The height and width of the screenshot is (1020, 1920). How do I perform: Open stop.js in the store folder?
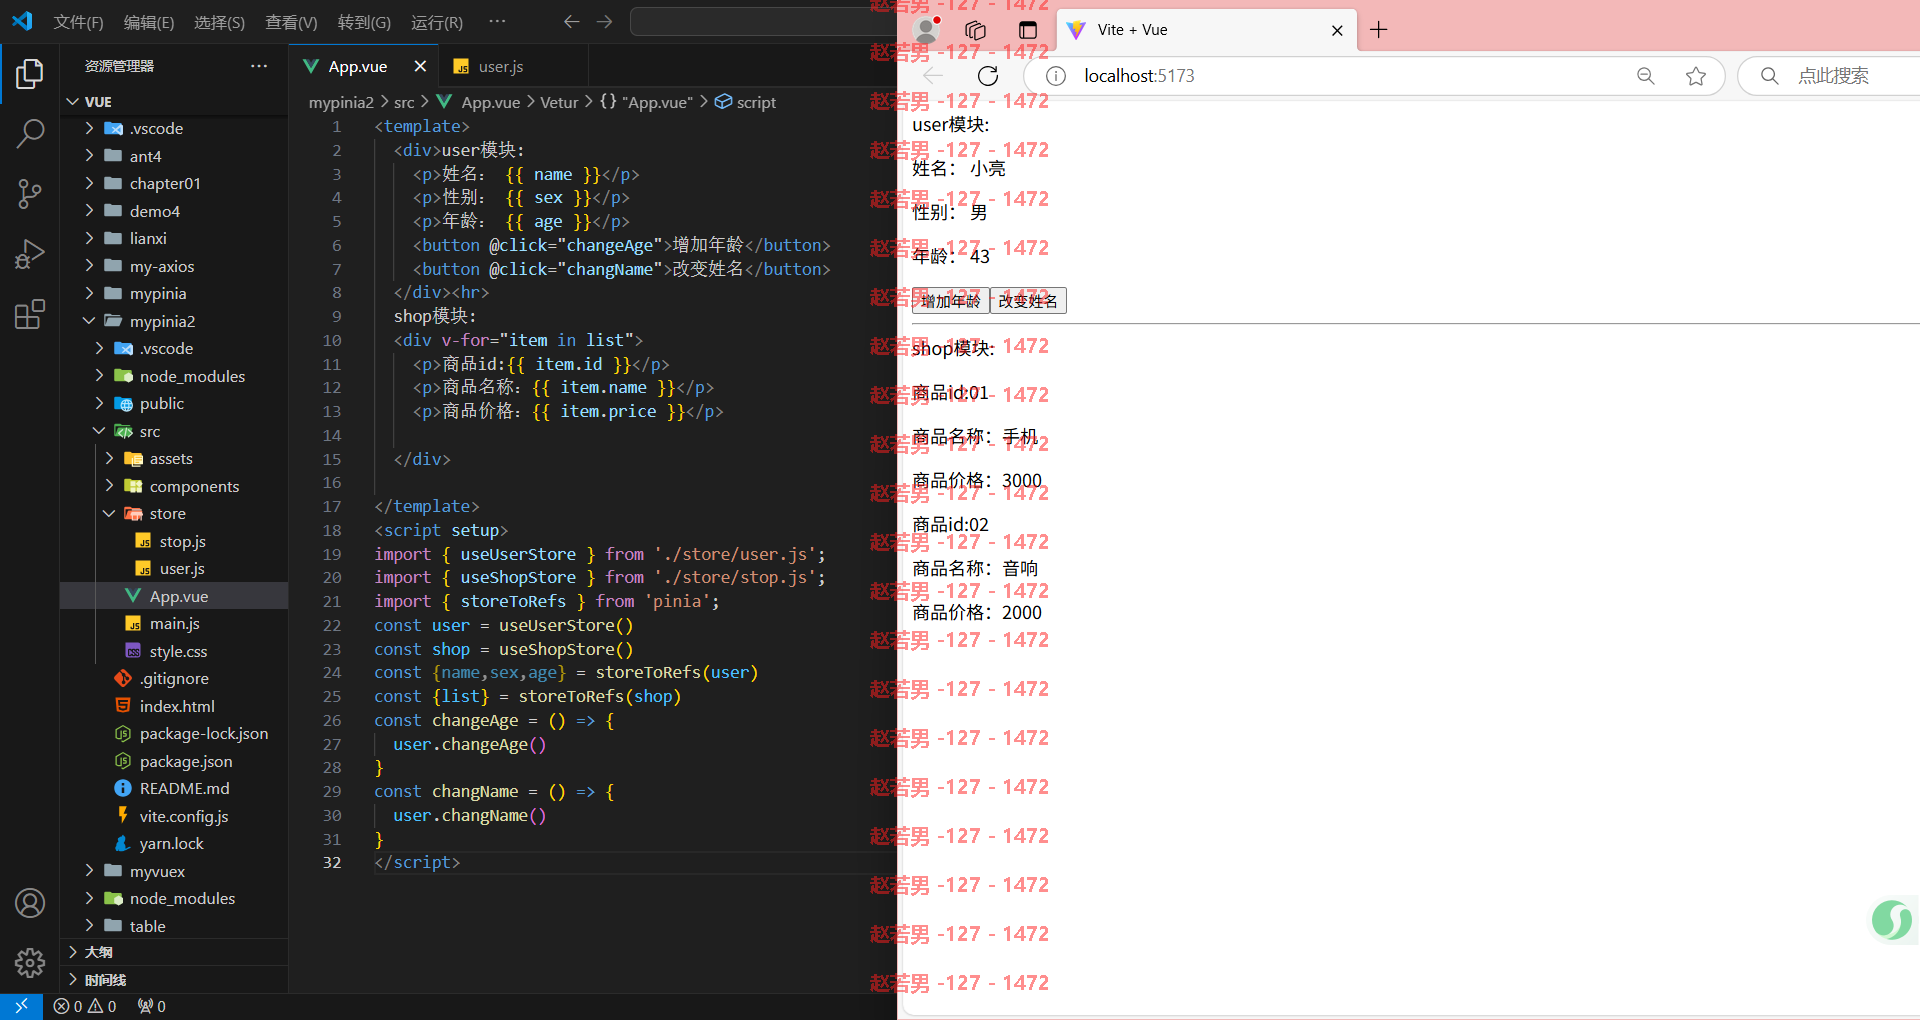(174, 541)
